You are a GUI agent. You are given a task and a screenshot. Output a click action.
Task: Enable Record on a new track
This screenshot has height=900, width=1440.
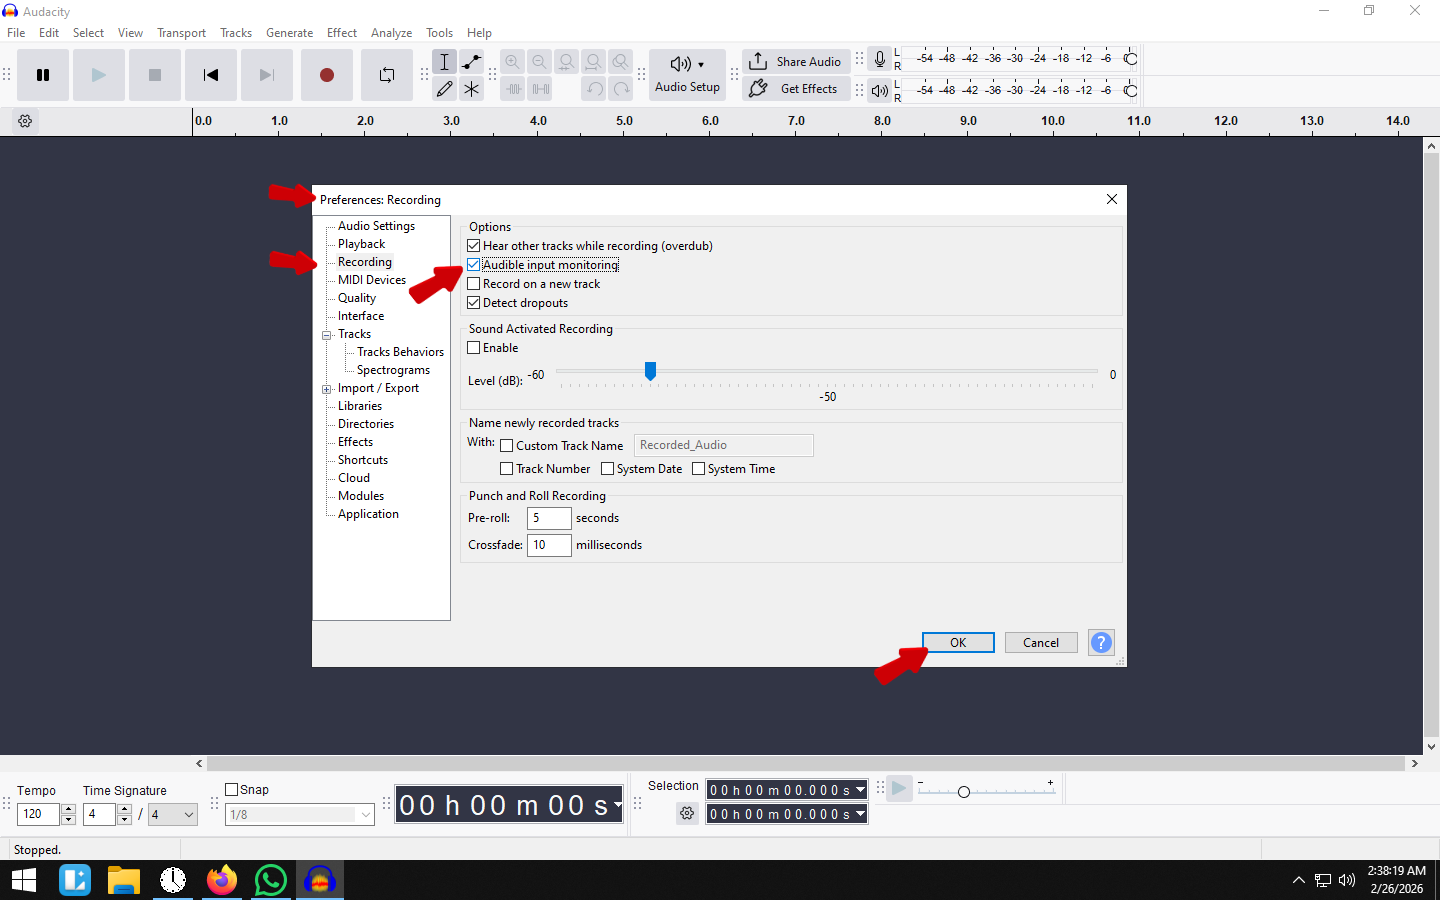click(474, 284)
